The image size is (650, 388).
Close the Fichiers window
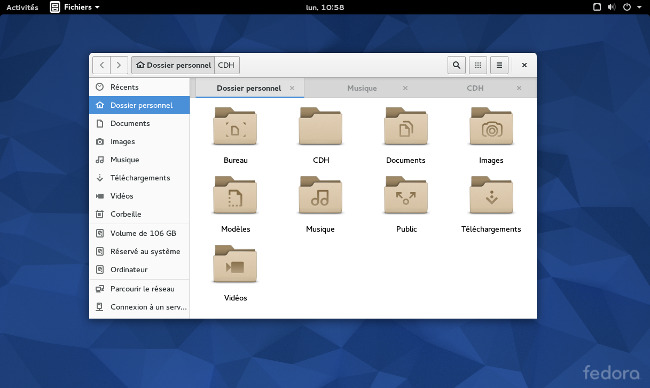tap(524, 65)
